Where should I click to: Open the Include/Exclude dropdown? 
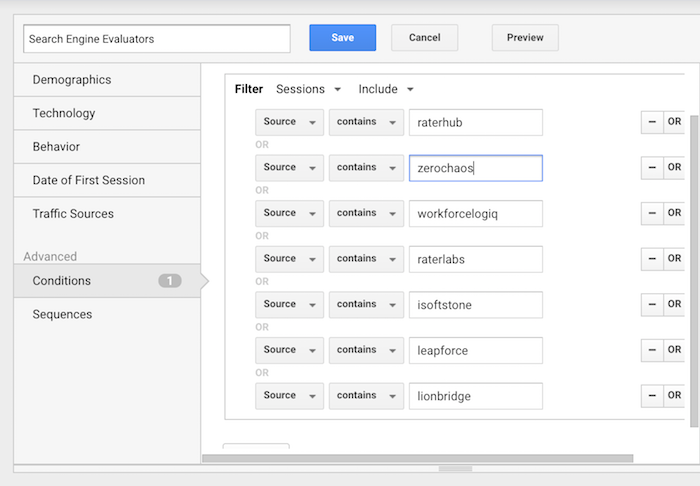pyautogui.click(x=386, y=89)
